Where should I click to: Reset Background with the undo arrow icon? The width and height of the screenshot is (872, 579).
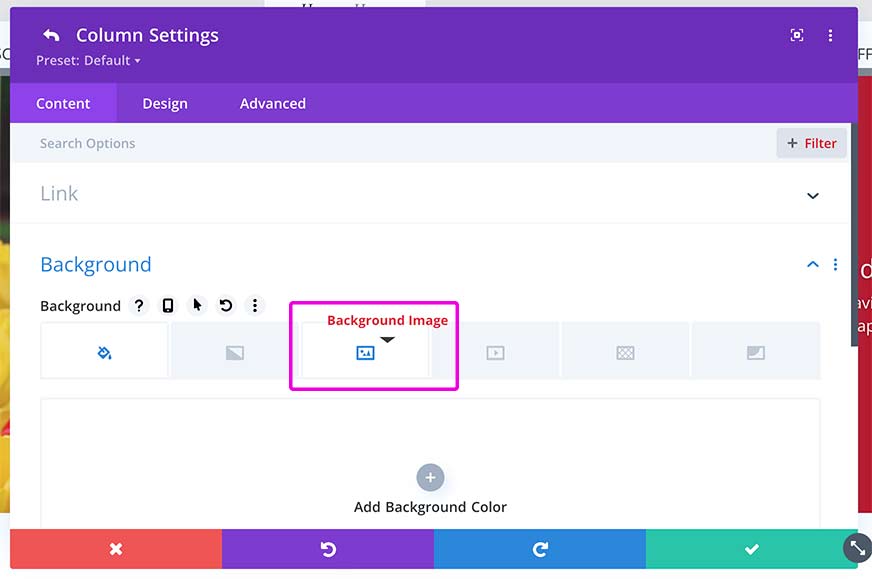point(226,305)
